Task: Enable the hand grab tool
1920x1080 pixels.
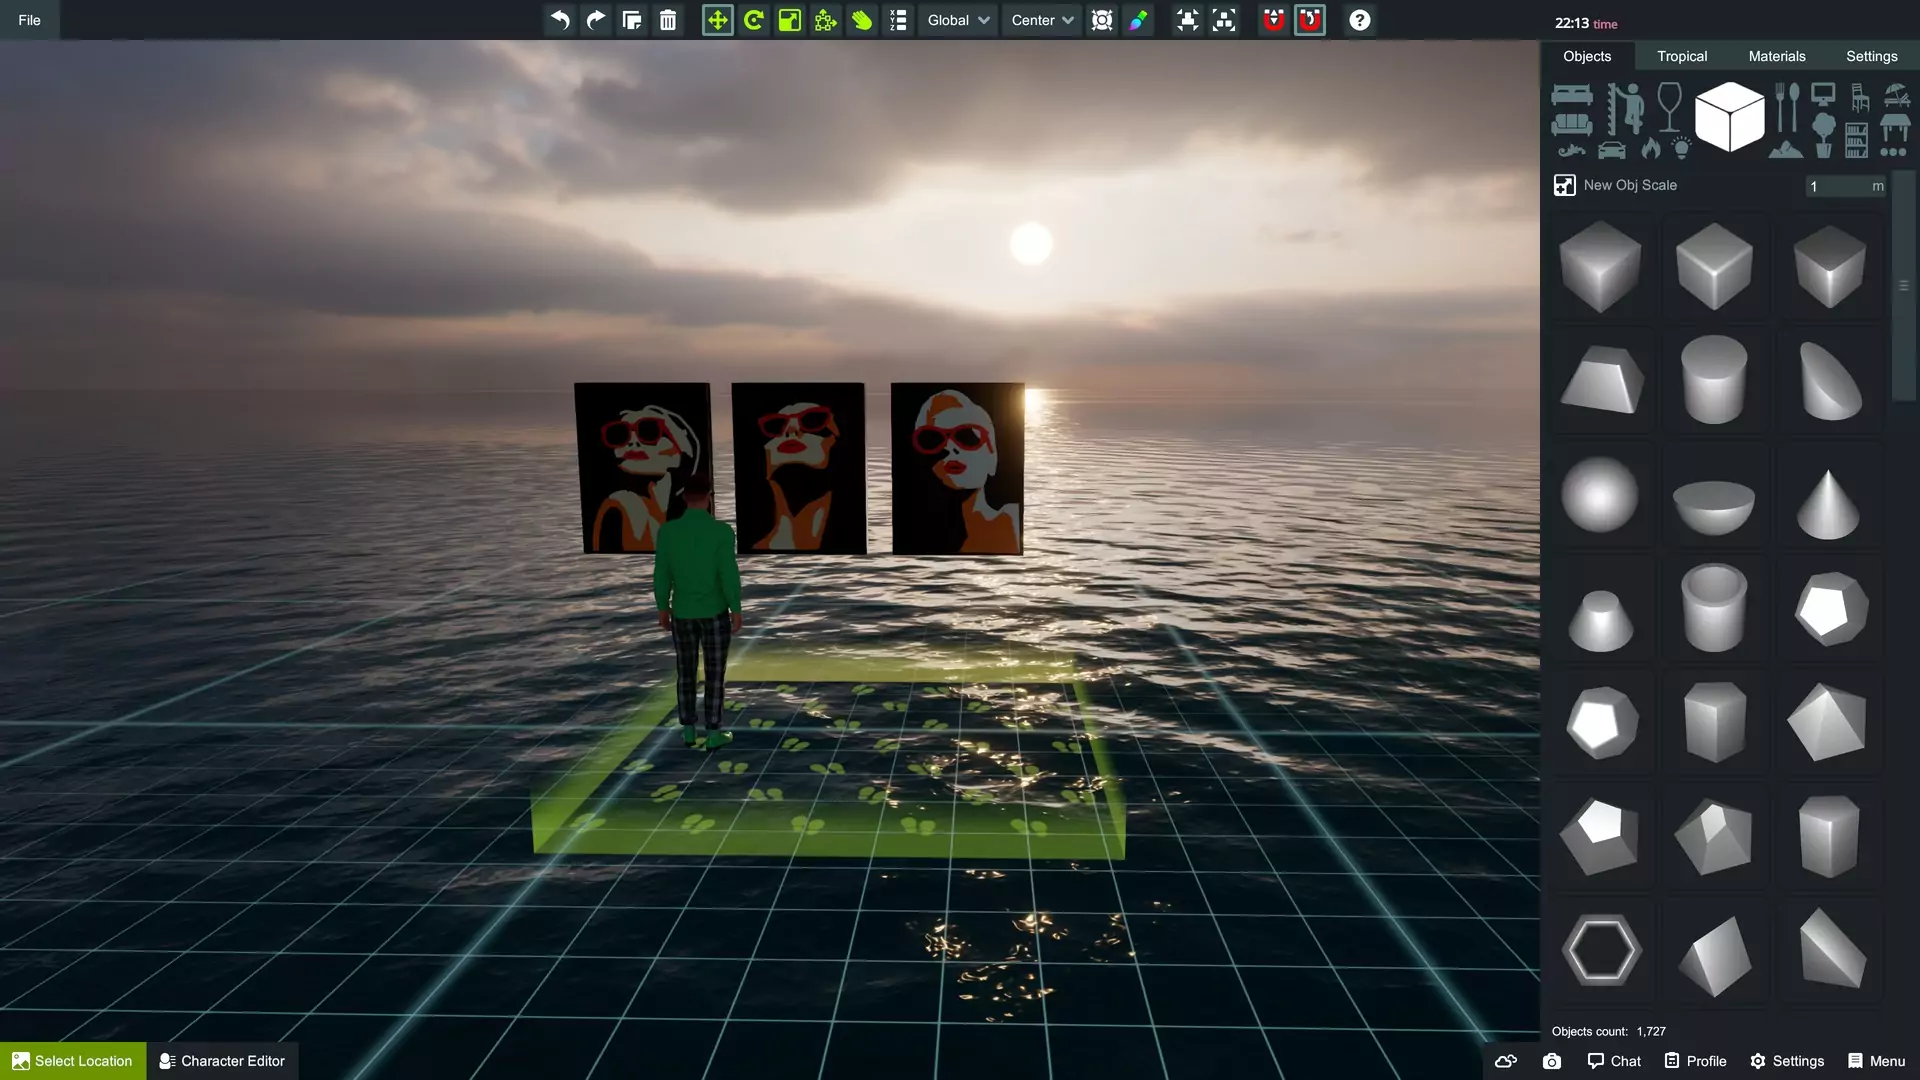Action: coord(862,20)
